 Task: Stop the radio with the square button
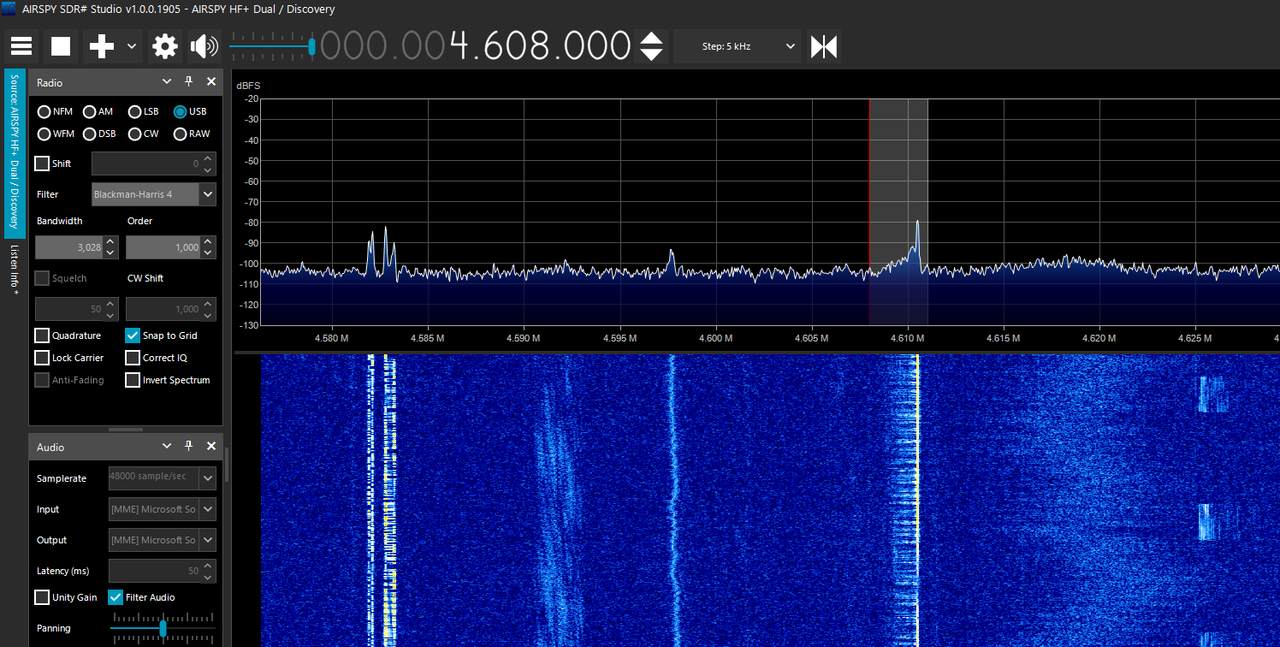[61, 46]
